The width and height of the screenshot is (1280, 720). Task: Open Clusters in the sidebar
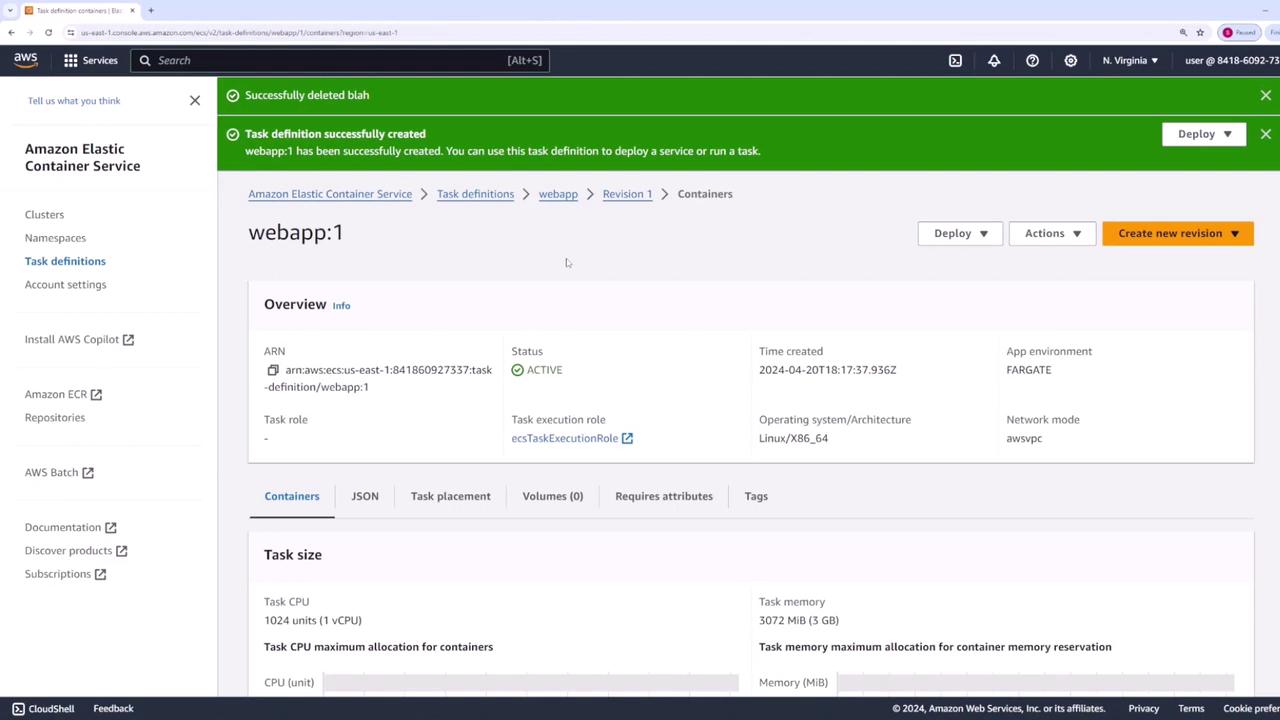point(44,215)
